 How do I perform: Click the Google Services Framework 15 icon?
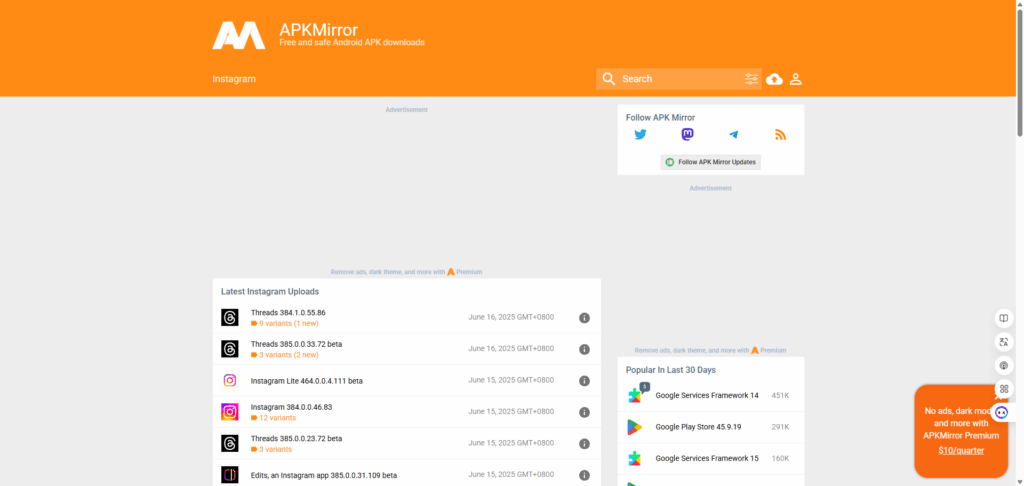635,458
